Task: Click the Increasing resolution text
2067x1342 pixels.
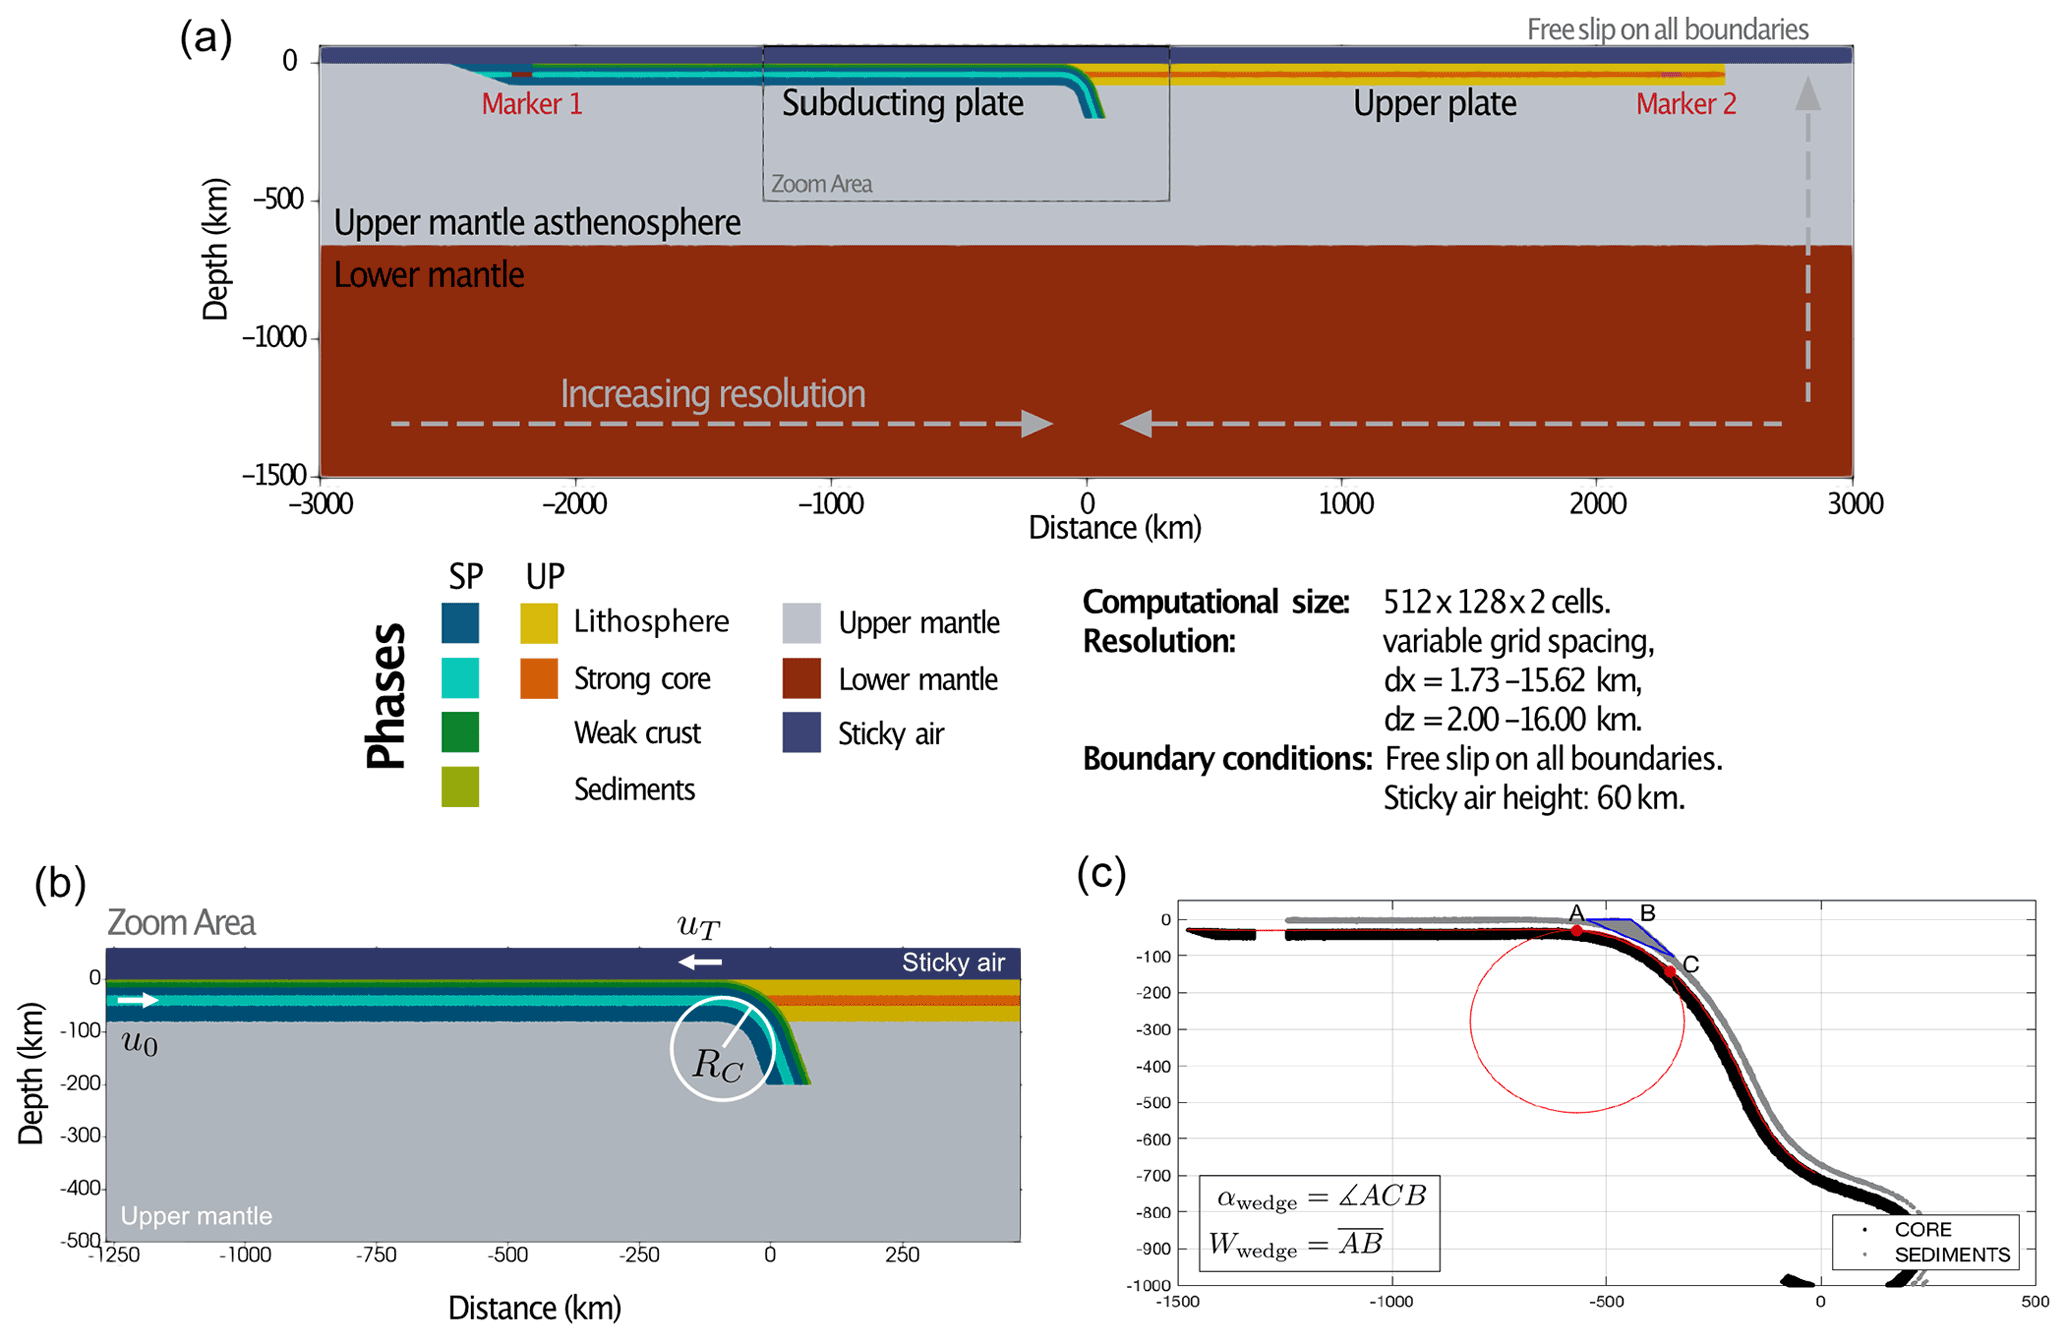Action: click(x=712, y=394)
